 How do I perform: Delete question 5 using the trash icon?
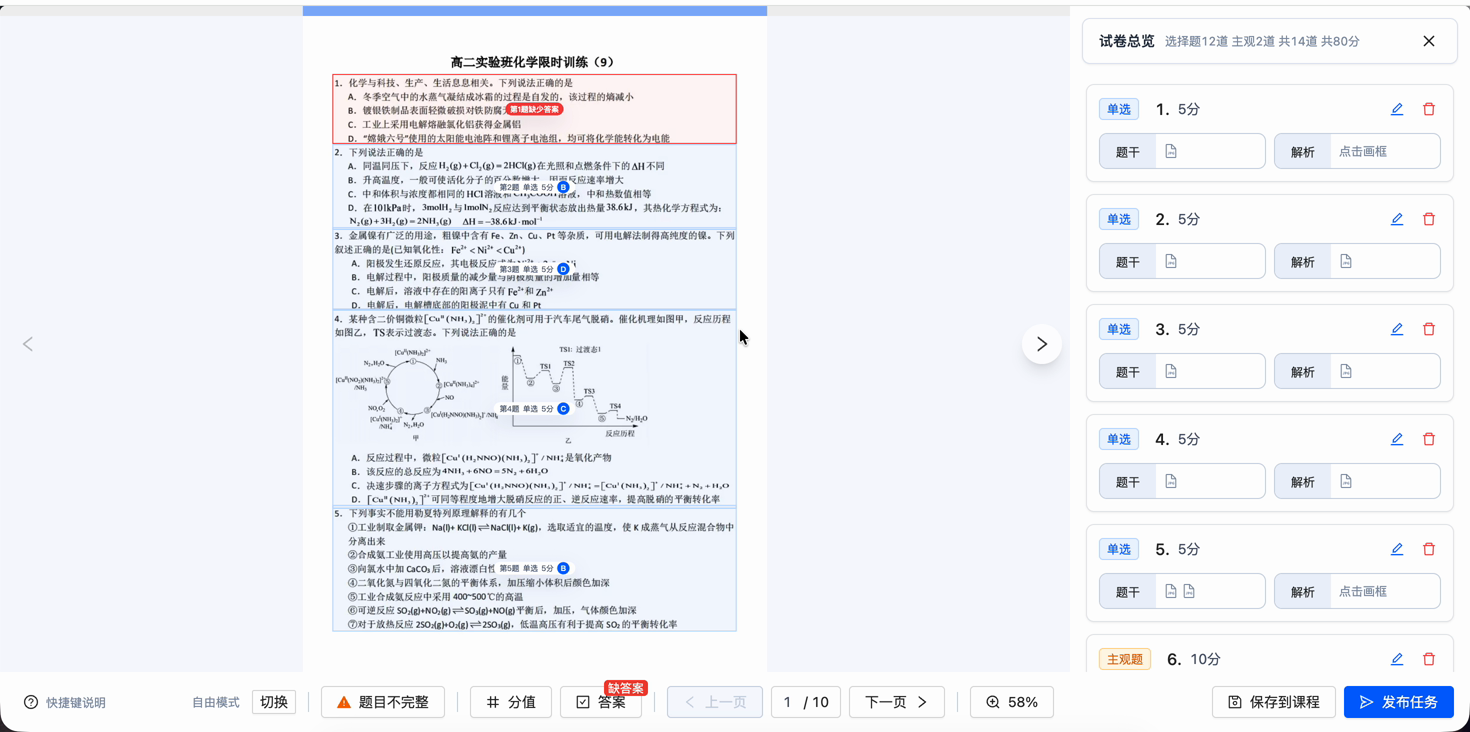pyautogui.click(x=1429, y=549)
